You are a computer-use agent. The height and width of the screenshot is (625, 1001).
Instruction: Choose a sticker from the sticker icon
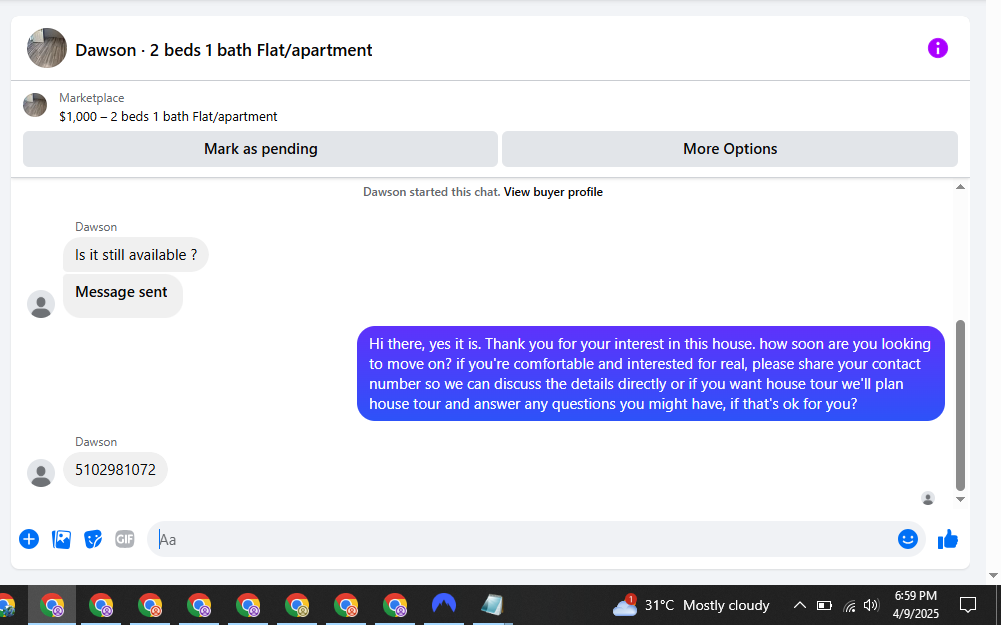pos(93,539)
